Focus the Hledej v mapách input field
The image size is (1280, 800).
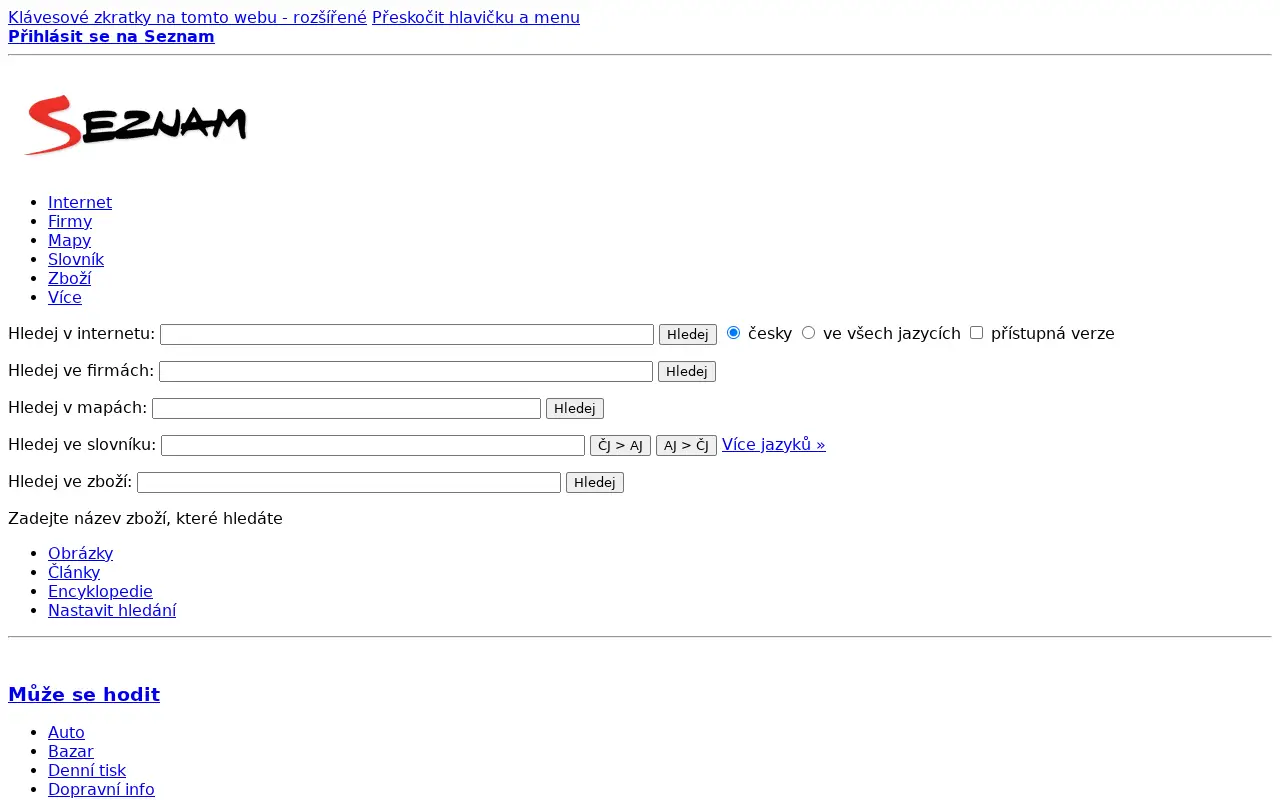[346, 408]
